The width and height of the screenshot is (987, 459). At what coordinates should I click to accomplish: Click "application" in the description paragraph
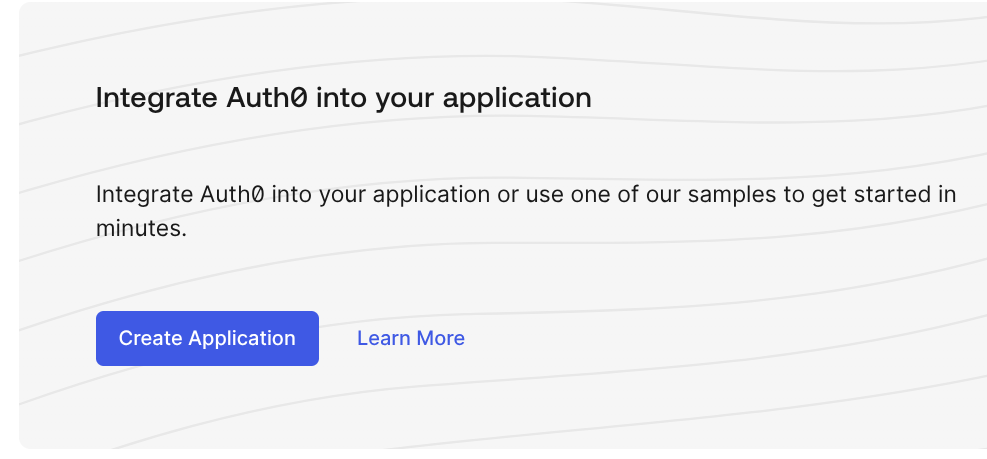pos(435,194)
